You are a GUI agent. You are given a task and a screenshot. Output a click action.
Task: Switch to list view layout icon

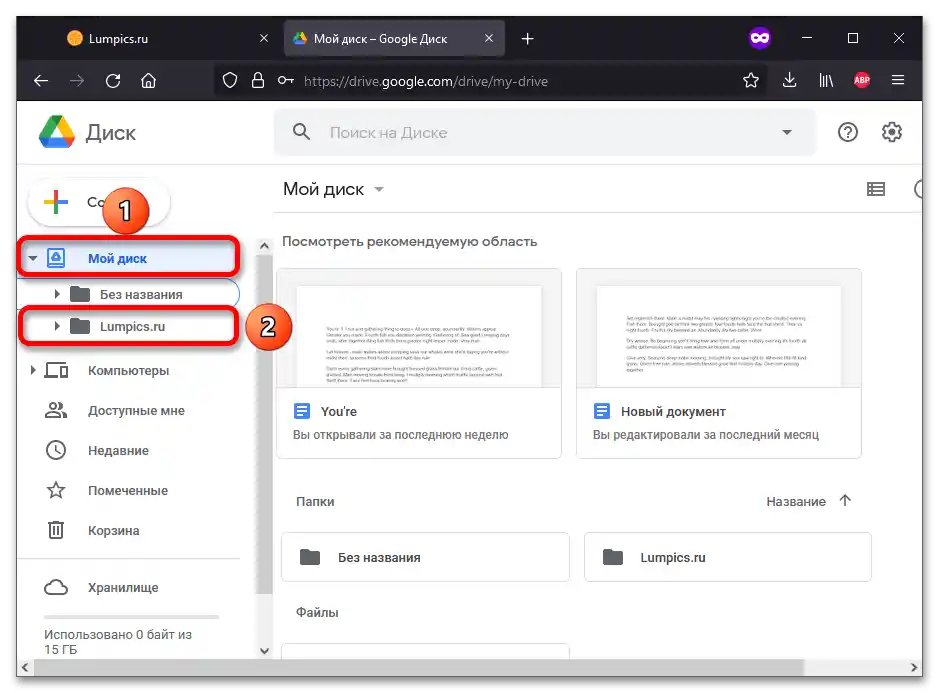click(876, 189)
